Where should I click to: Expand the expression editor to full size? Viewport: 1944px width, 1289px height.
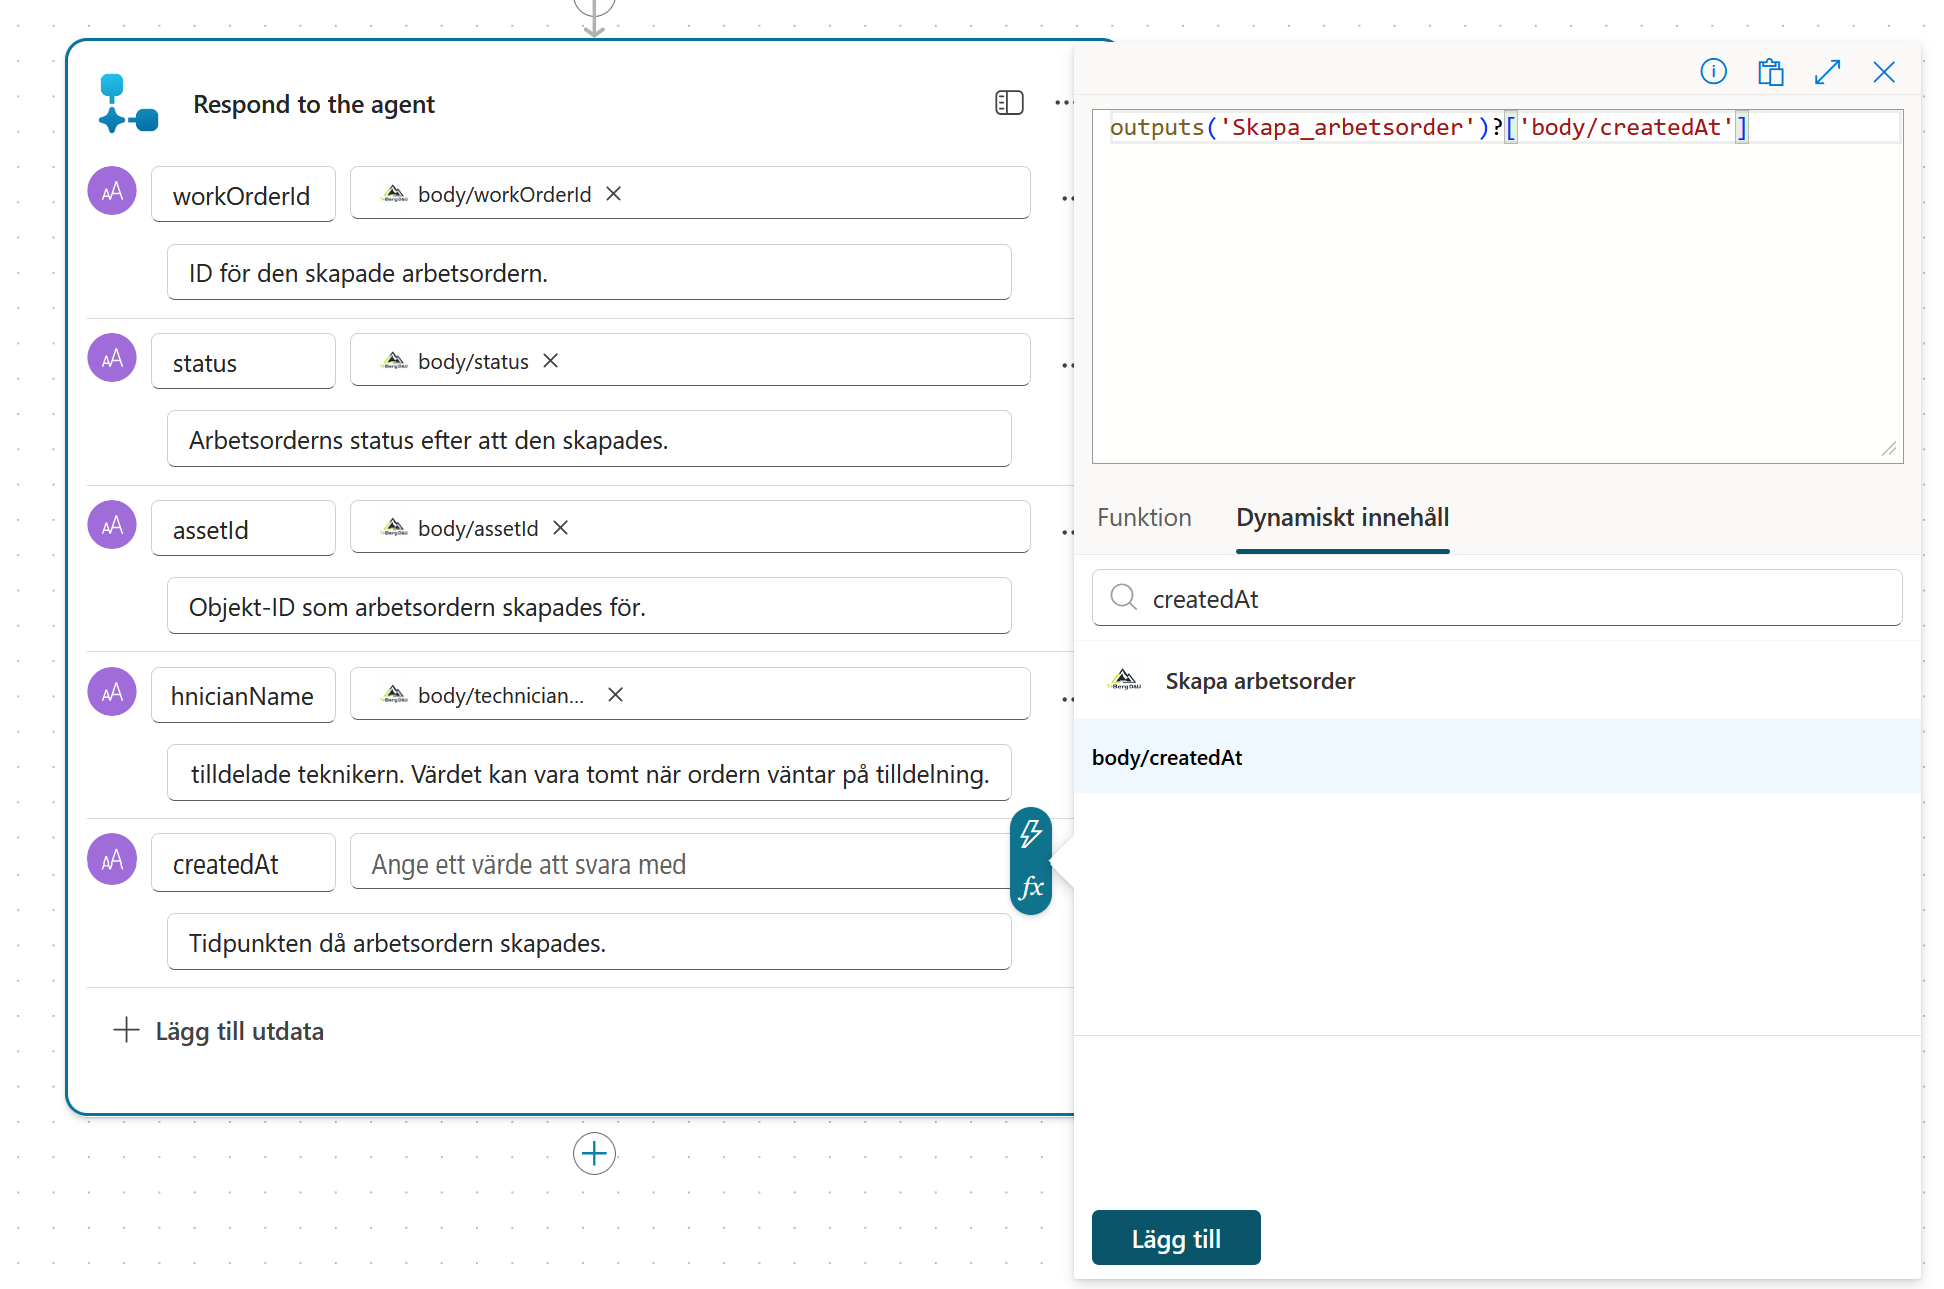(1827, 72)
